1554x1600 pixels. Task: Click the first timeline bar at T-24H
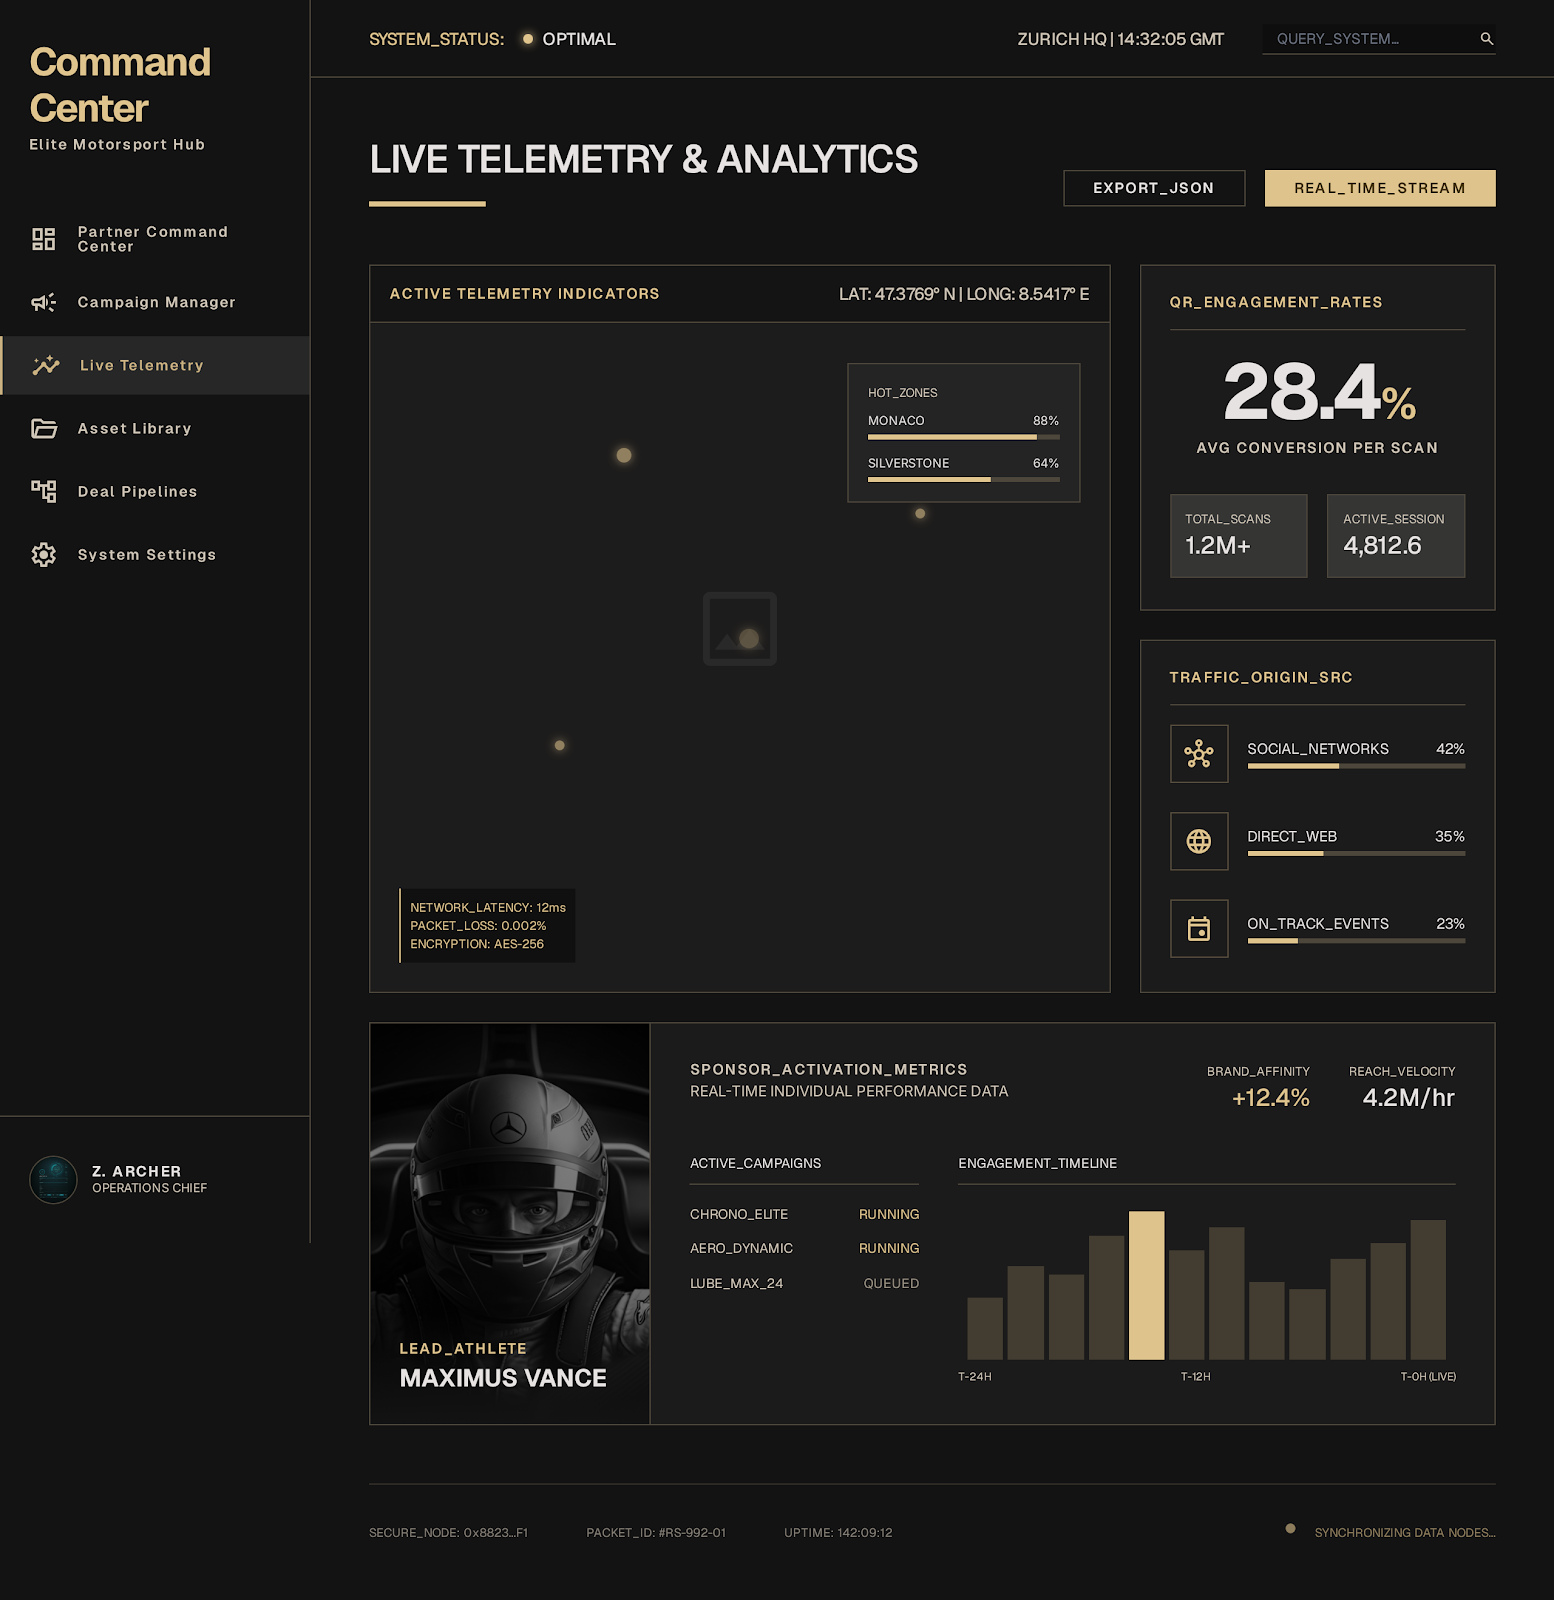[985, 1329]
